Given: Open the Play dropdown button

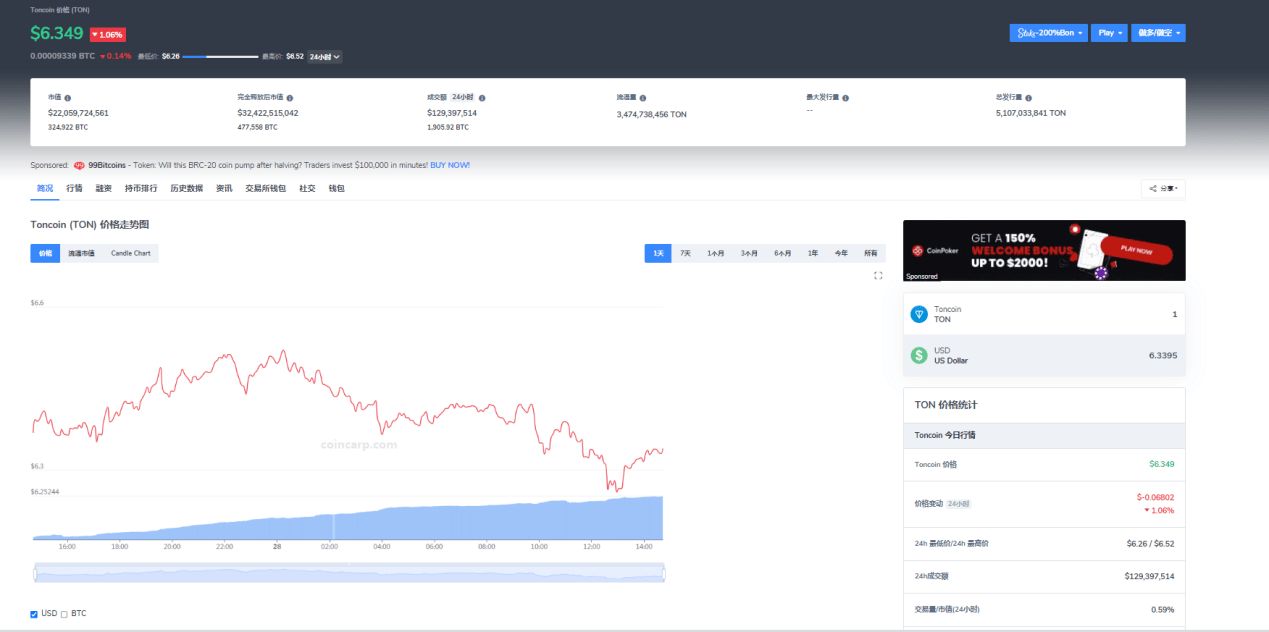Looking at the screenshot, I should (x=1109, y=33).
